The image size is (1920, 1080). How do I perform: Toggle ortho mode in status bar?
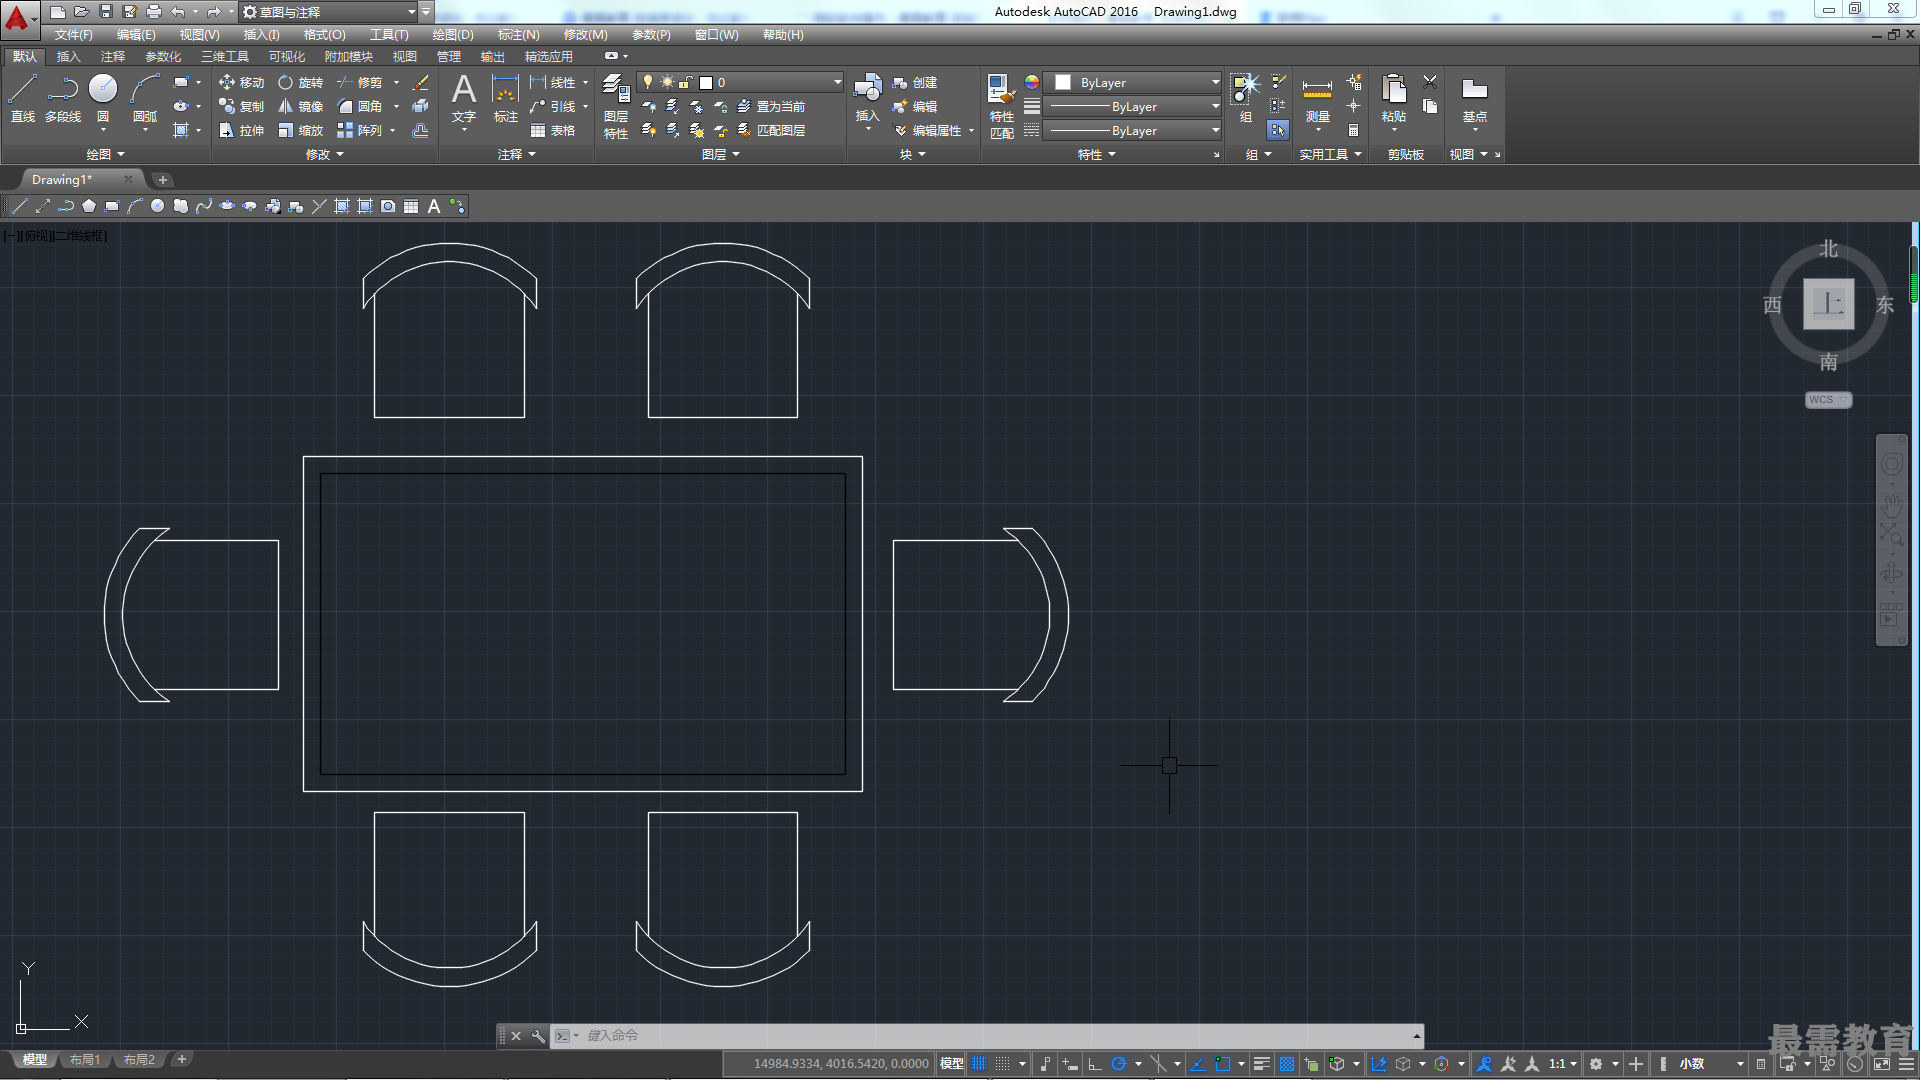pyautogui.click(x=1095, y=1064)
